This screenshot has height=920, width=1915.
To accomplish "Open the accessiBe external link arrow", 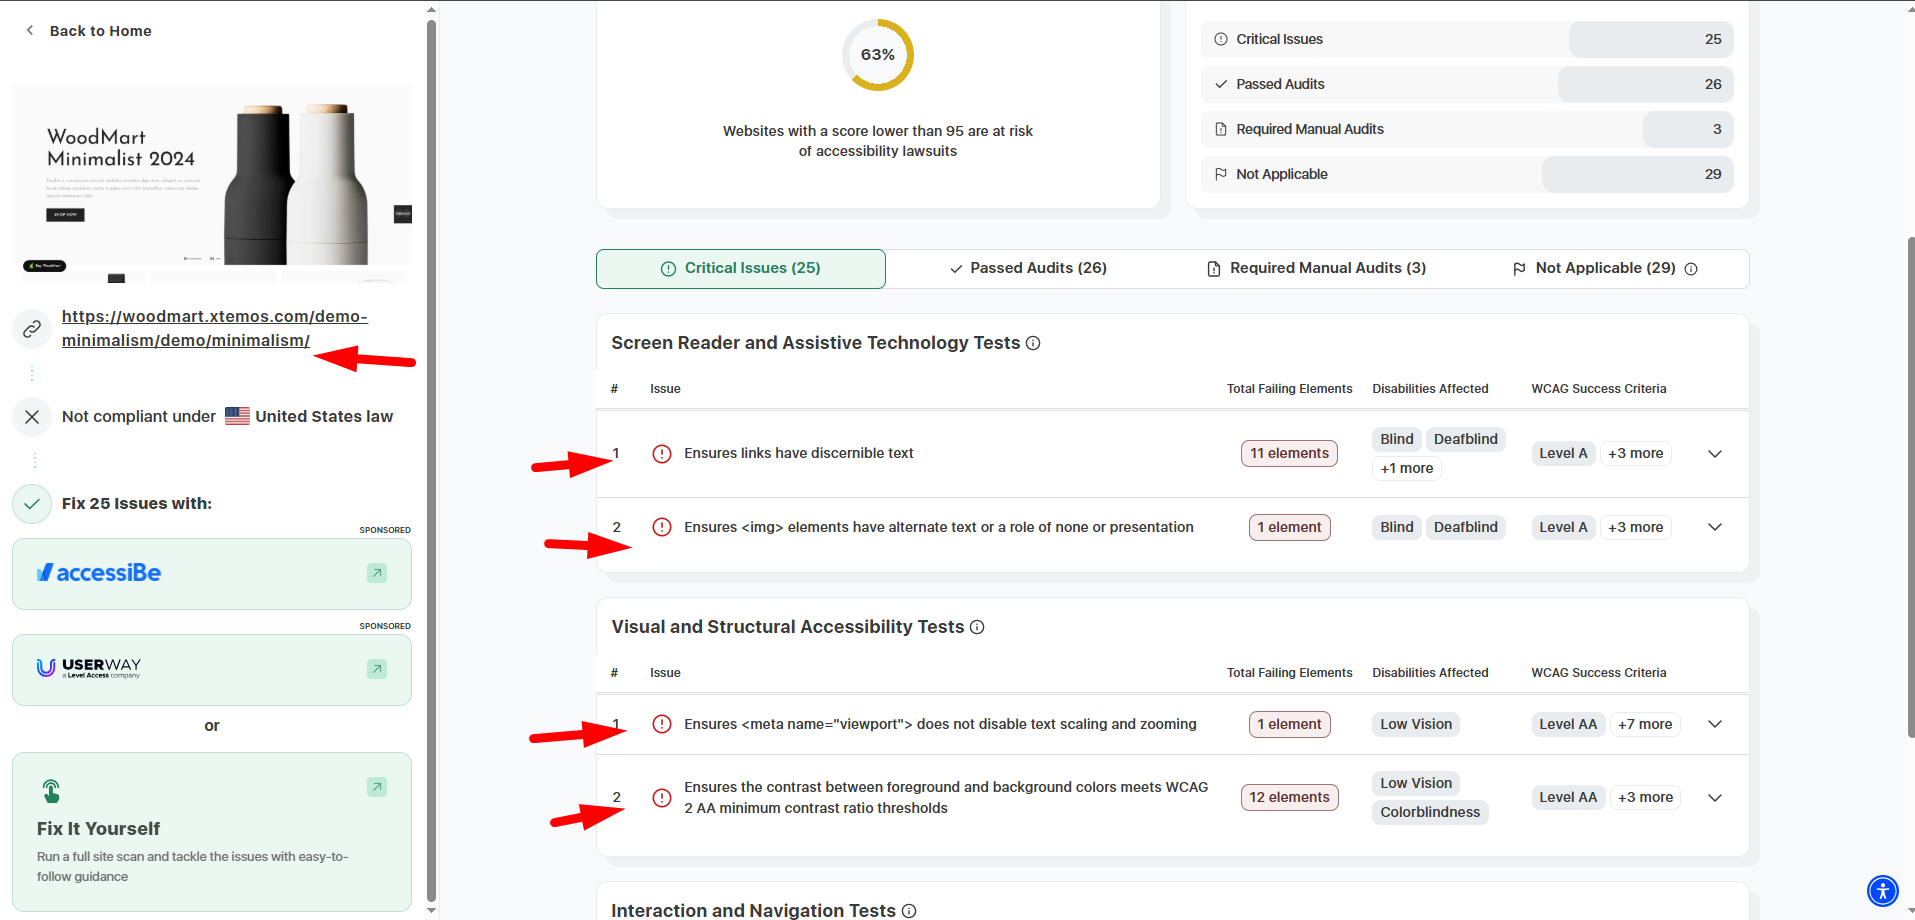I will (x=377, y=573).
